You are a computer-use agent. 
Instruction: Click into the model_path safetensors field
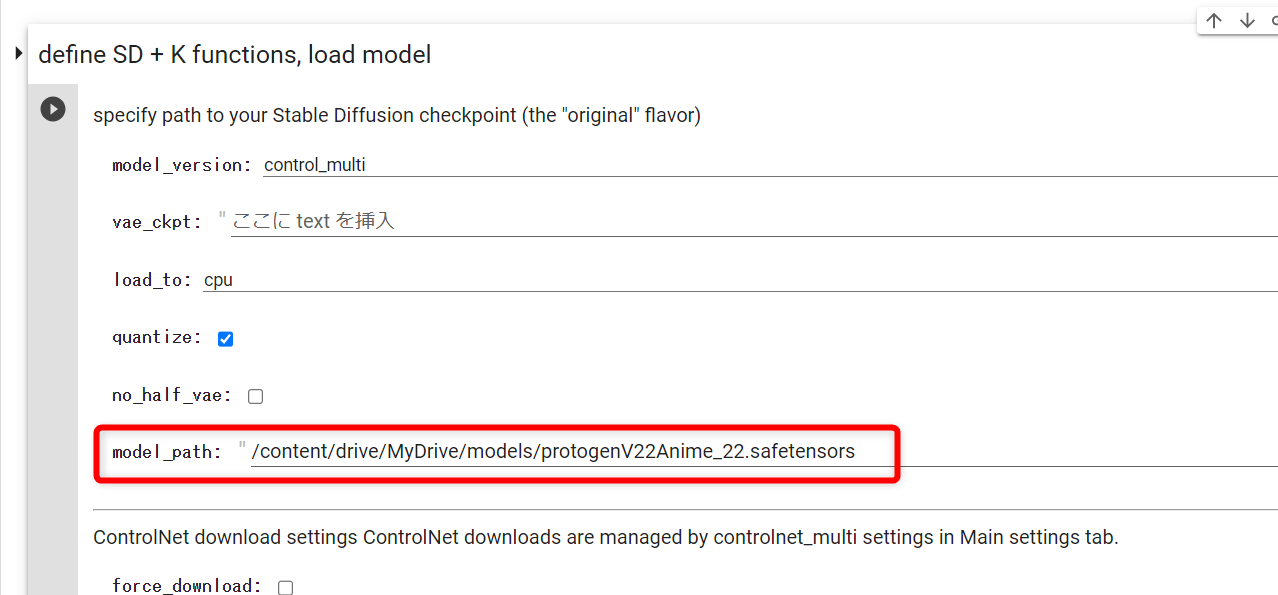click(764, 451)
